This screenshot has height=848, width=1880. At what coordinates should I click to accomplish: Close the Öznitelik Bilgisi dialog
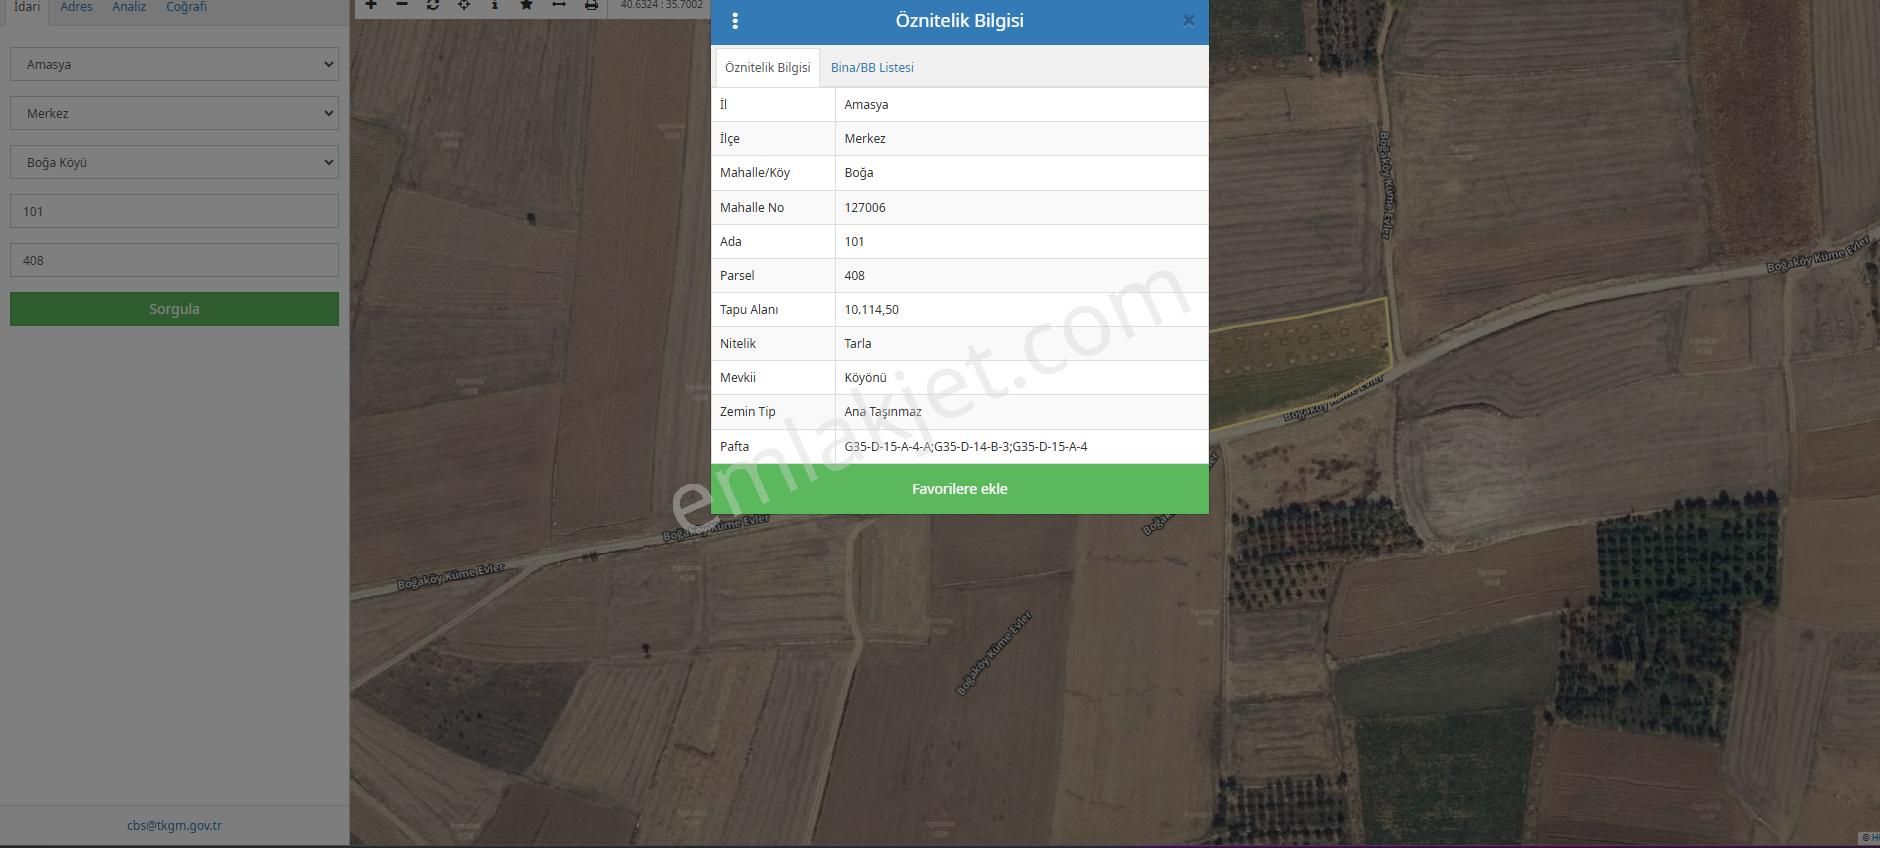point(1189,20)
